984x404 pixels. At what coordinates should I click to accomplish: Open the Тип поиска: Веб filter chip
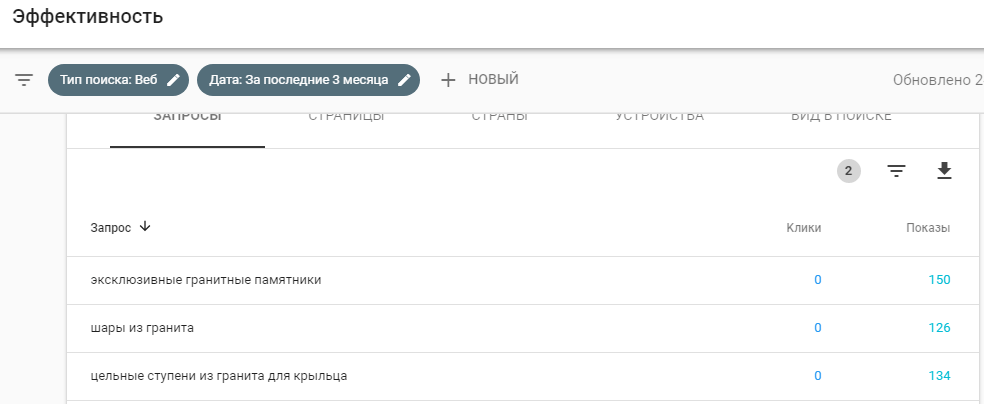click(x=108, y=80)
